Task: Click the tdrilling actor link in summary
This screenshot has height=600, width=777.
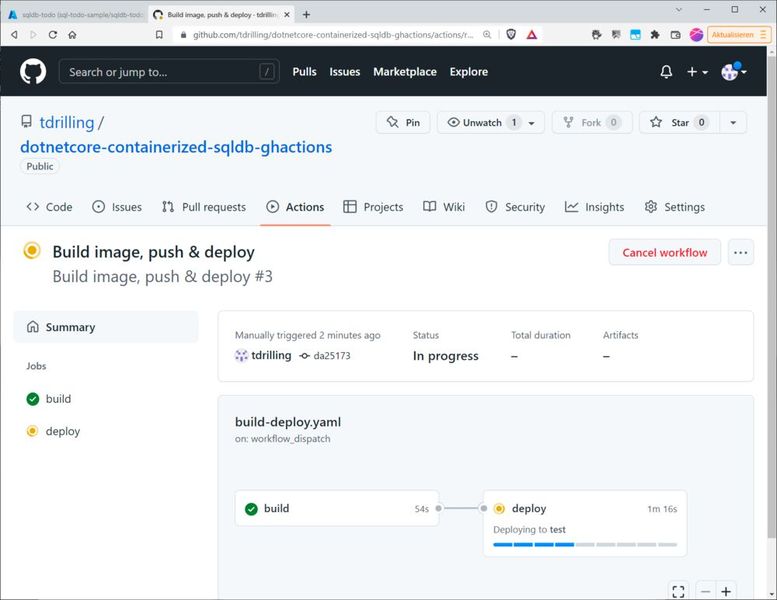Action: pos(271,355)
